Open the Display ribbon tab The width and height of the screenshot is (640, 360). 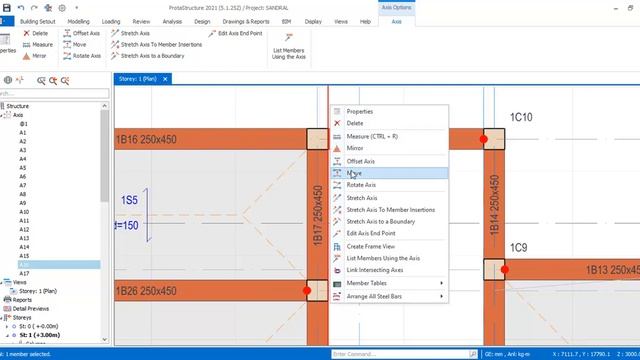tap(313, 21)
